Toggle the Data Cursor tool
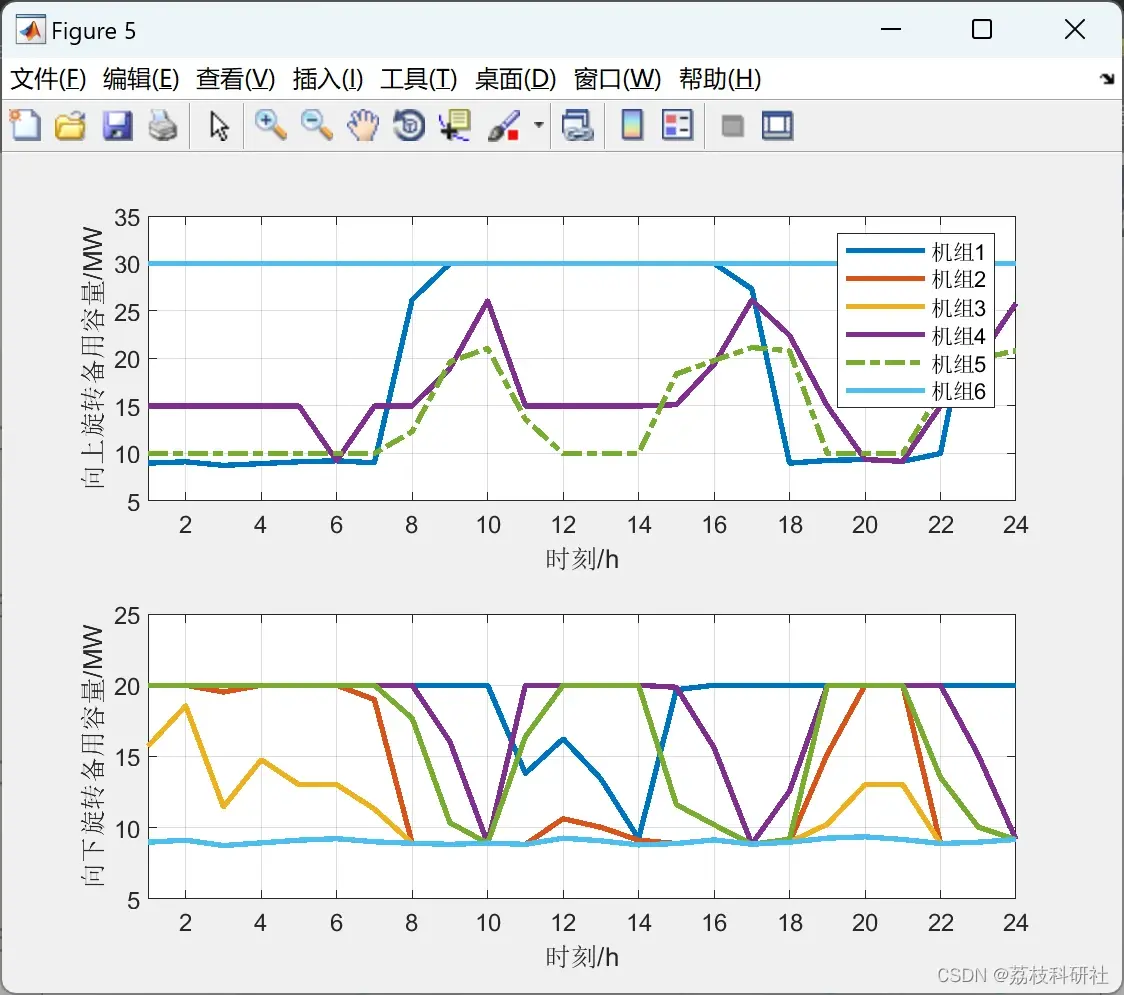This screenshot has height=995, width=1124. 455,125
